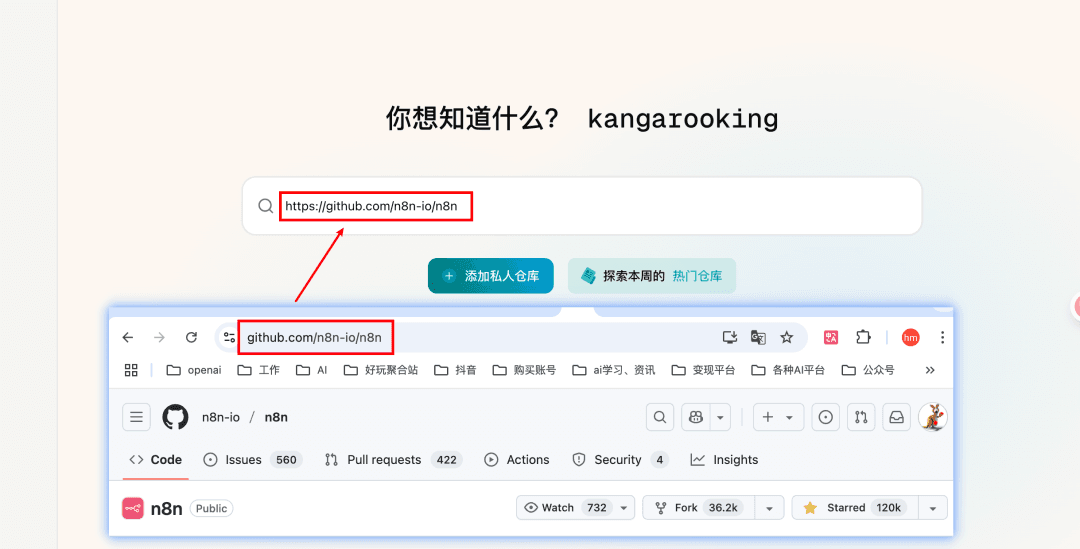Switch to the Pull requests tab

click(393, 460)
